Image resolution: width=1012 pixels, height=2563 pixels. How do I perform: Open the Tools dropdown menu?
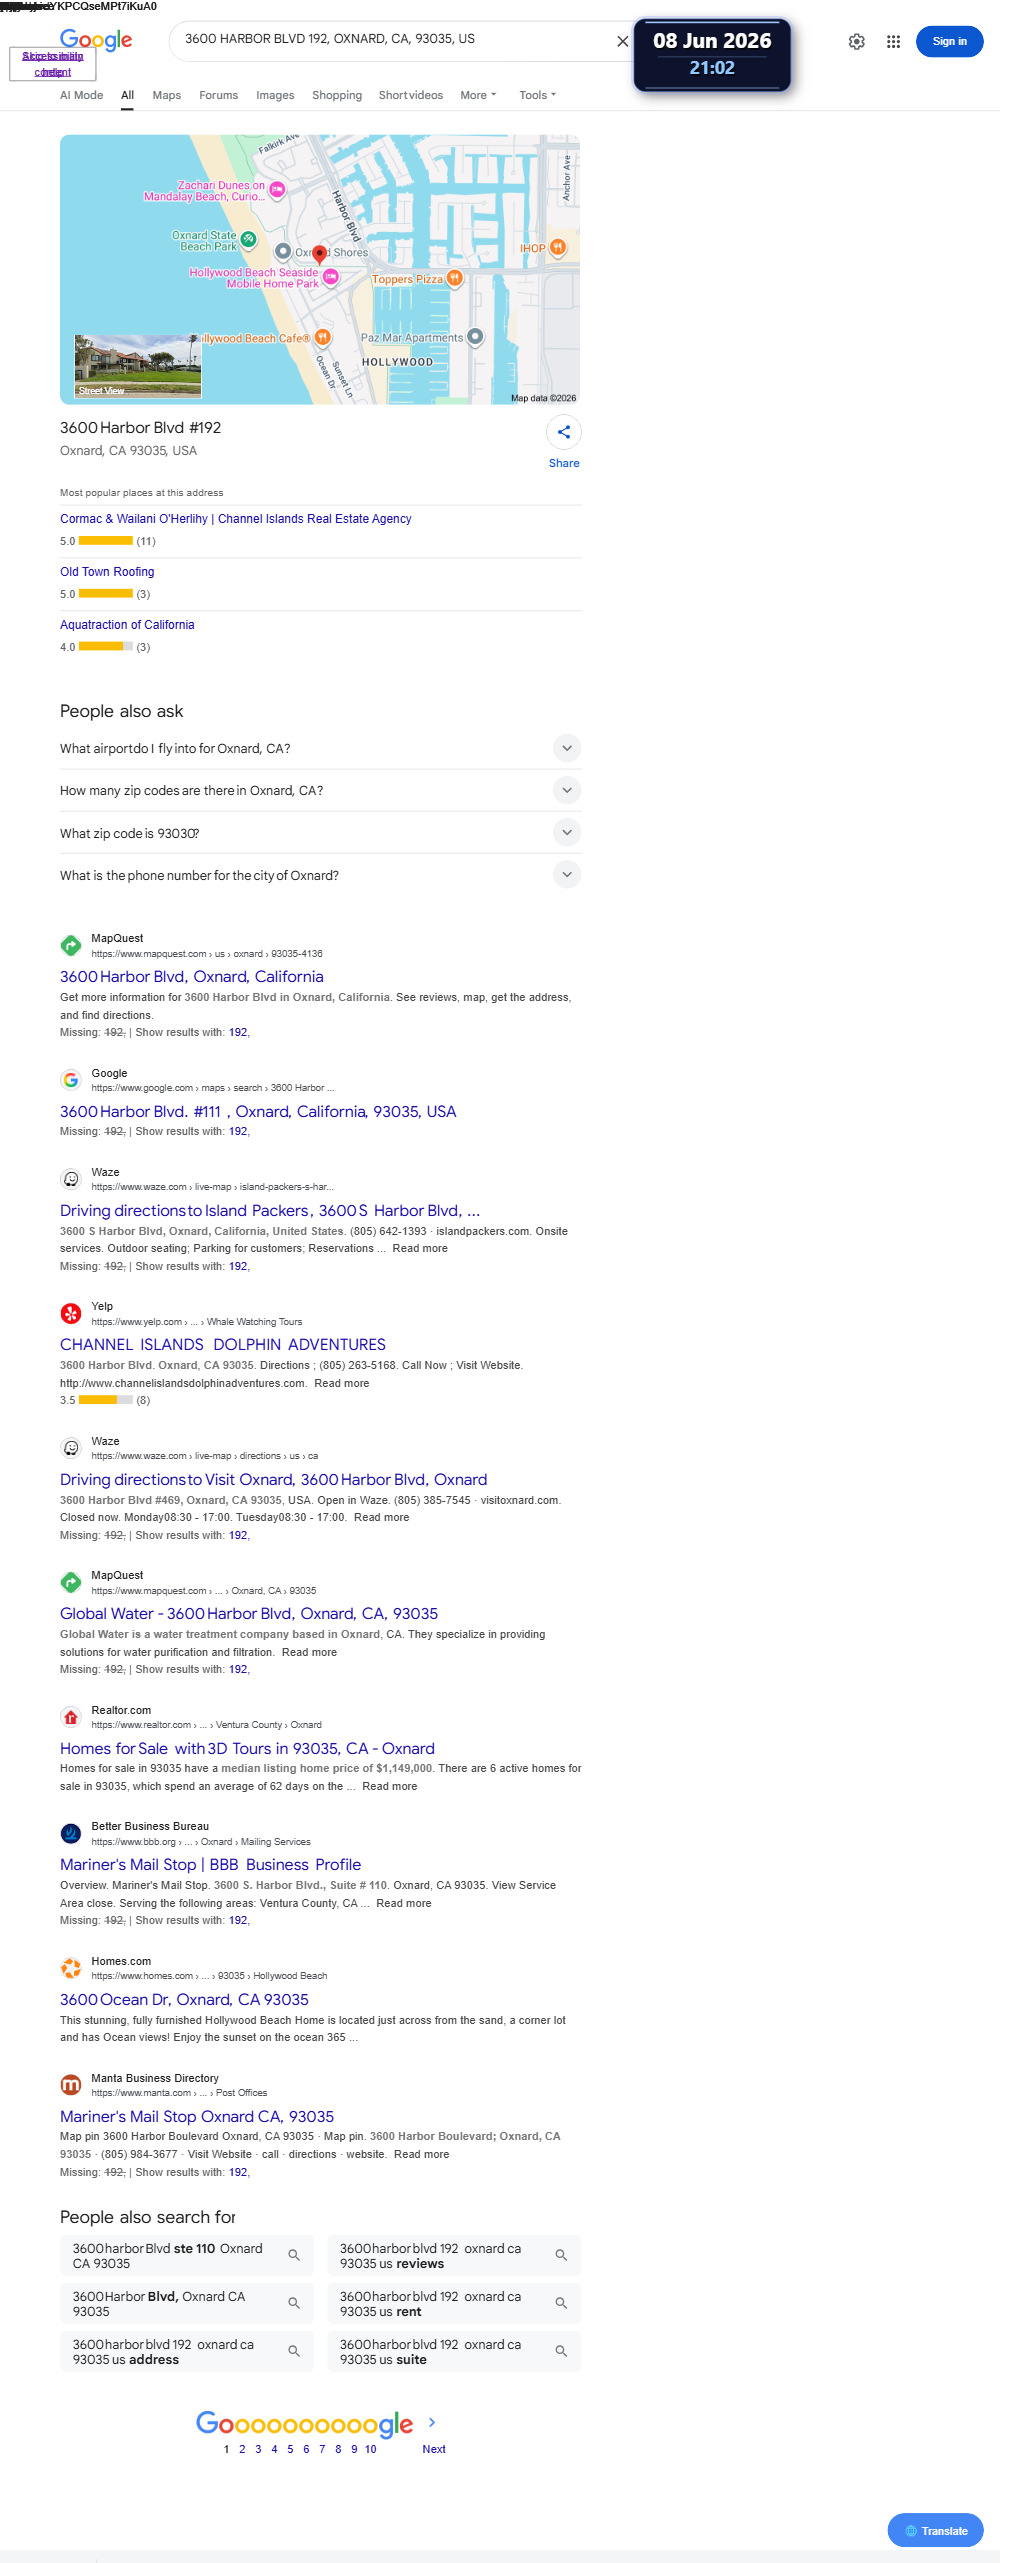(x=537, y=95)
